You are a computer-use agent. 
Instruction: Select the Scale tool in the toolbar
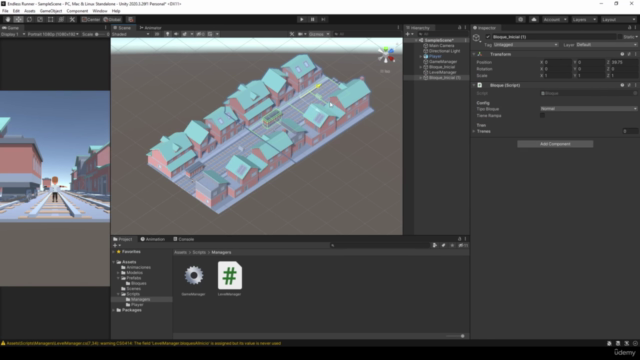tap(40, 19)
